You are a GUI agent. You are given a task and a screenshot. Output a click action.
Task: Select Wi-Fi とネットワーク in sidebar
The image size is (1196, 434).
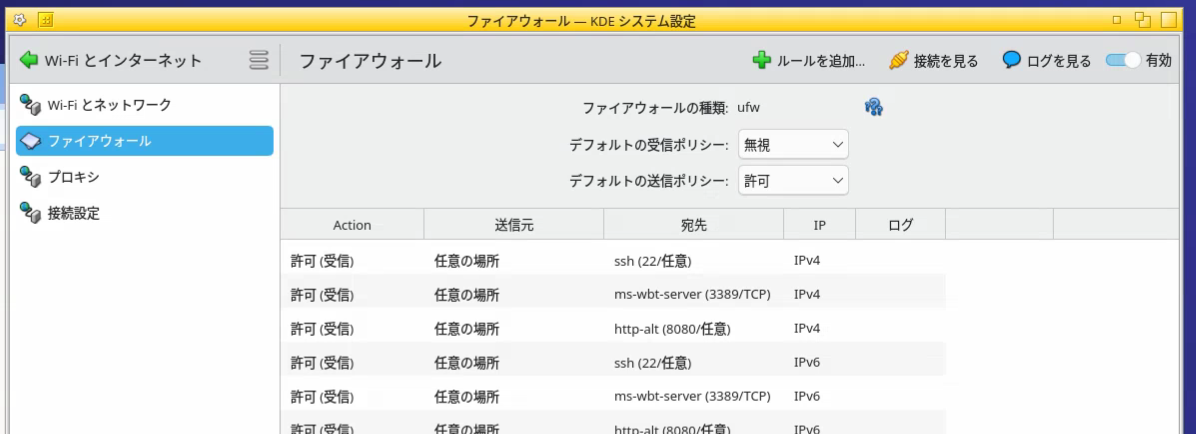click(110, 105)
